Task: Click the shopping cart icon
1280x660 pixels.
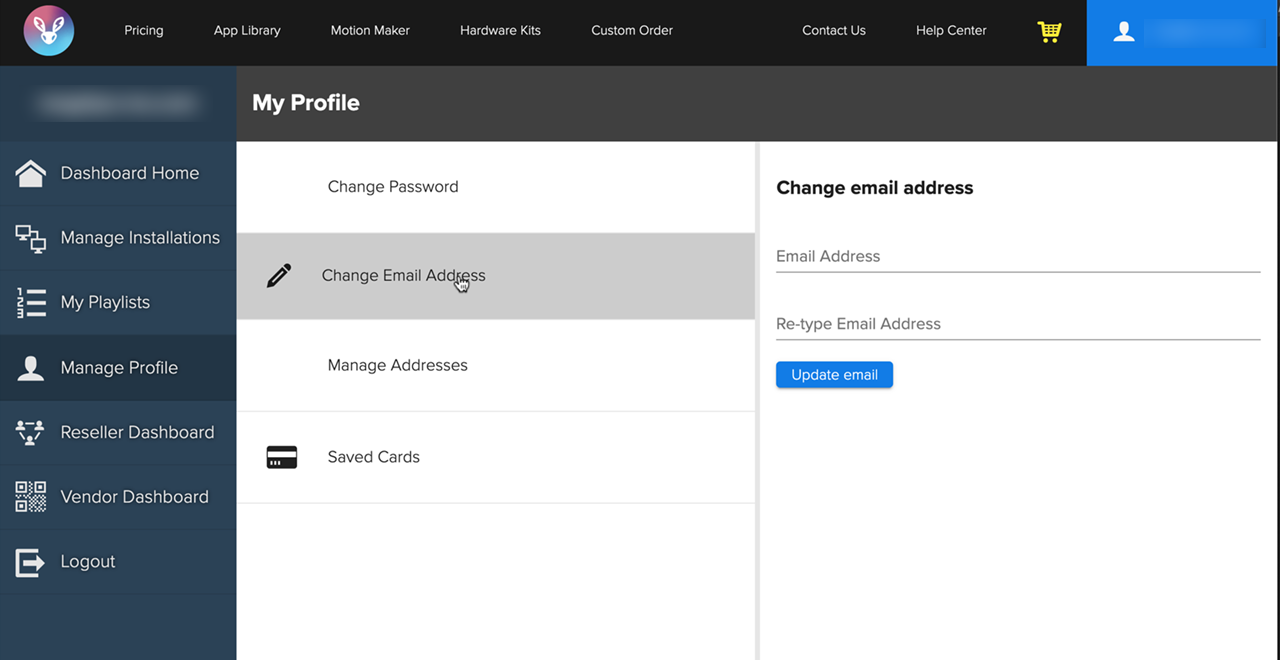Action: 1048,31
